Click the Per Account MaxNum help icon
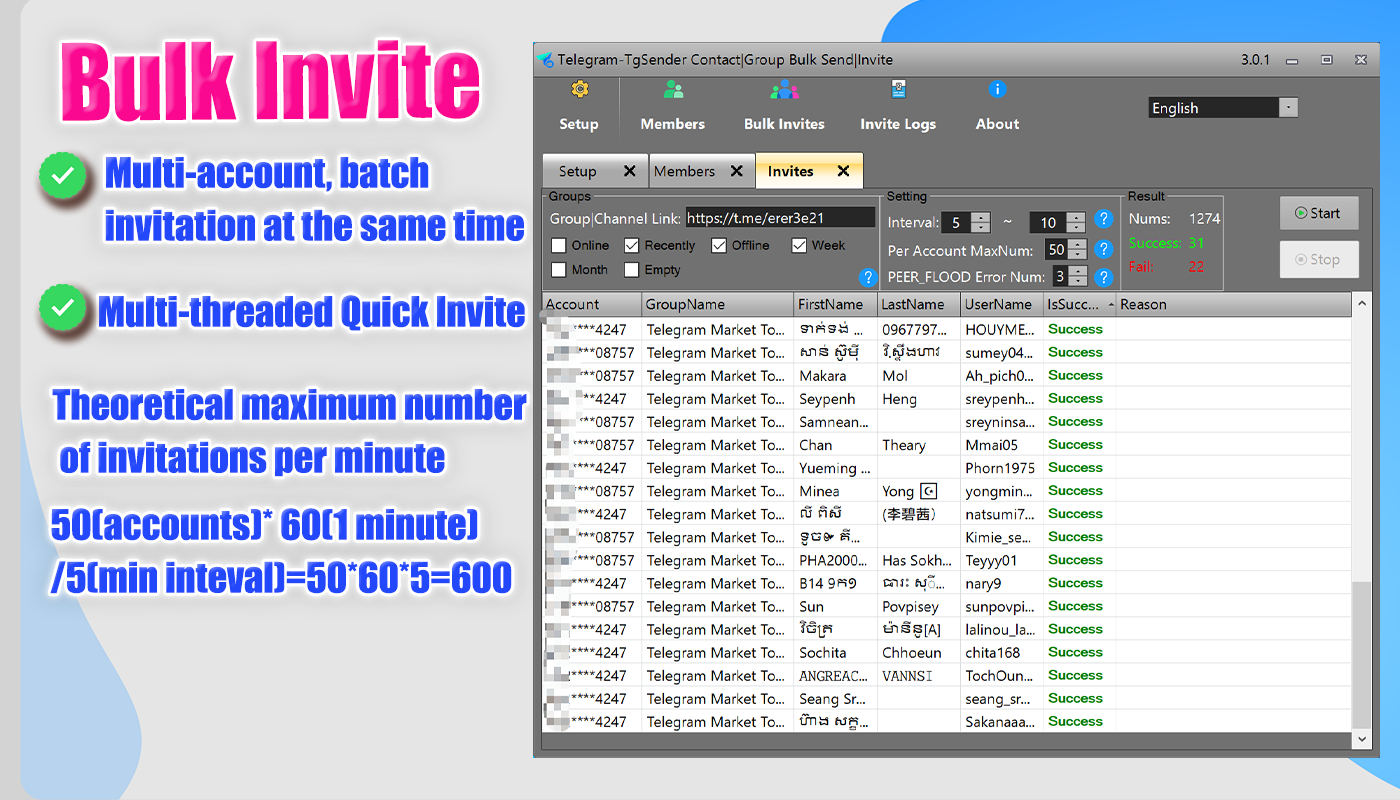1400x800 pixels. point(1103,249)
